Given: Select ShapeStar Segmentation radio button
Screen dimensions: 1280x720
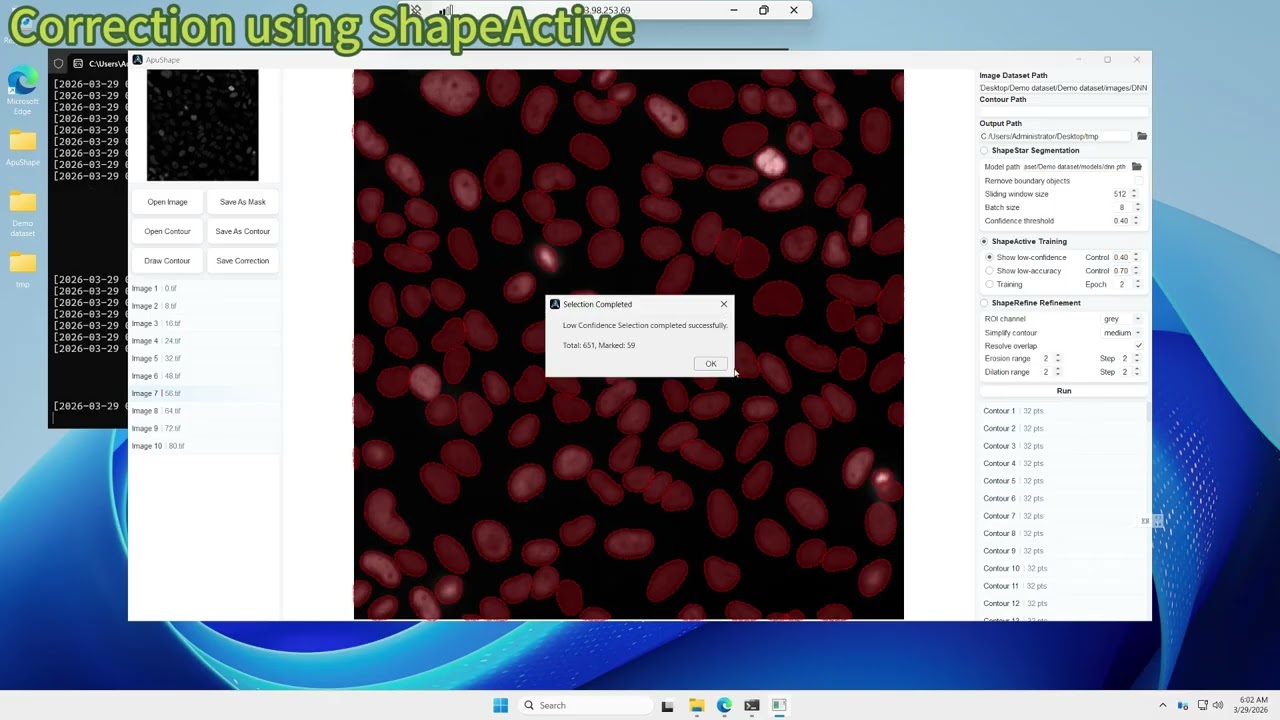Looking at the screenshot, I should 984,151.
